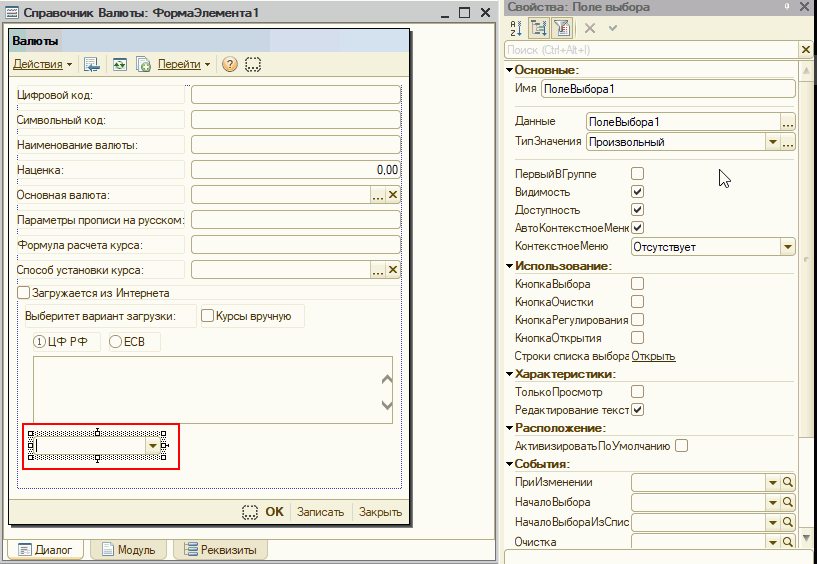Click the OK button on form
The height and width of the screenshot is (564, 817).
coord(274,512)
